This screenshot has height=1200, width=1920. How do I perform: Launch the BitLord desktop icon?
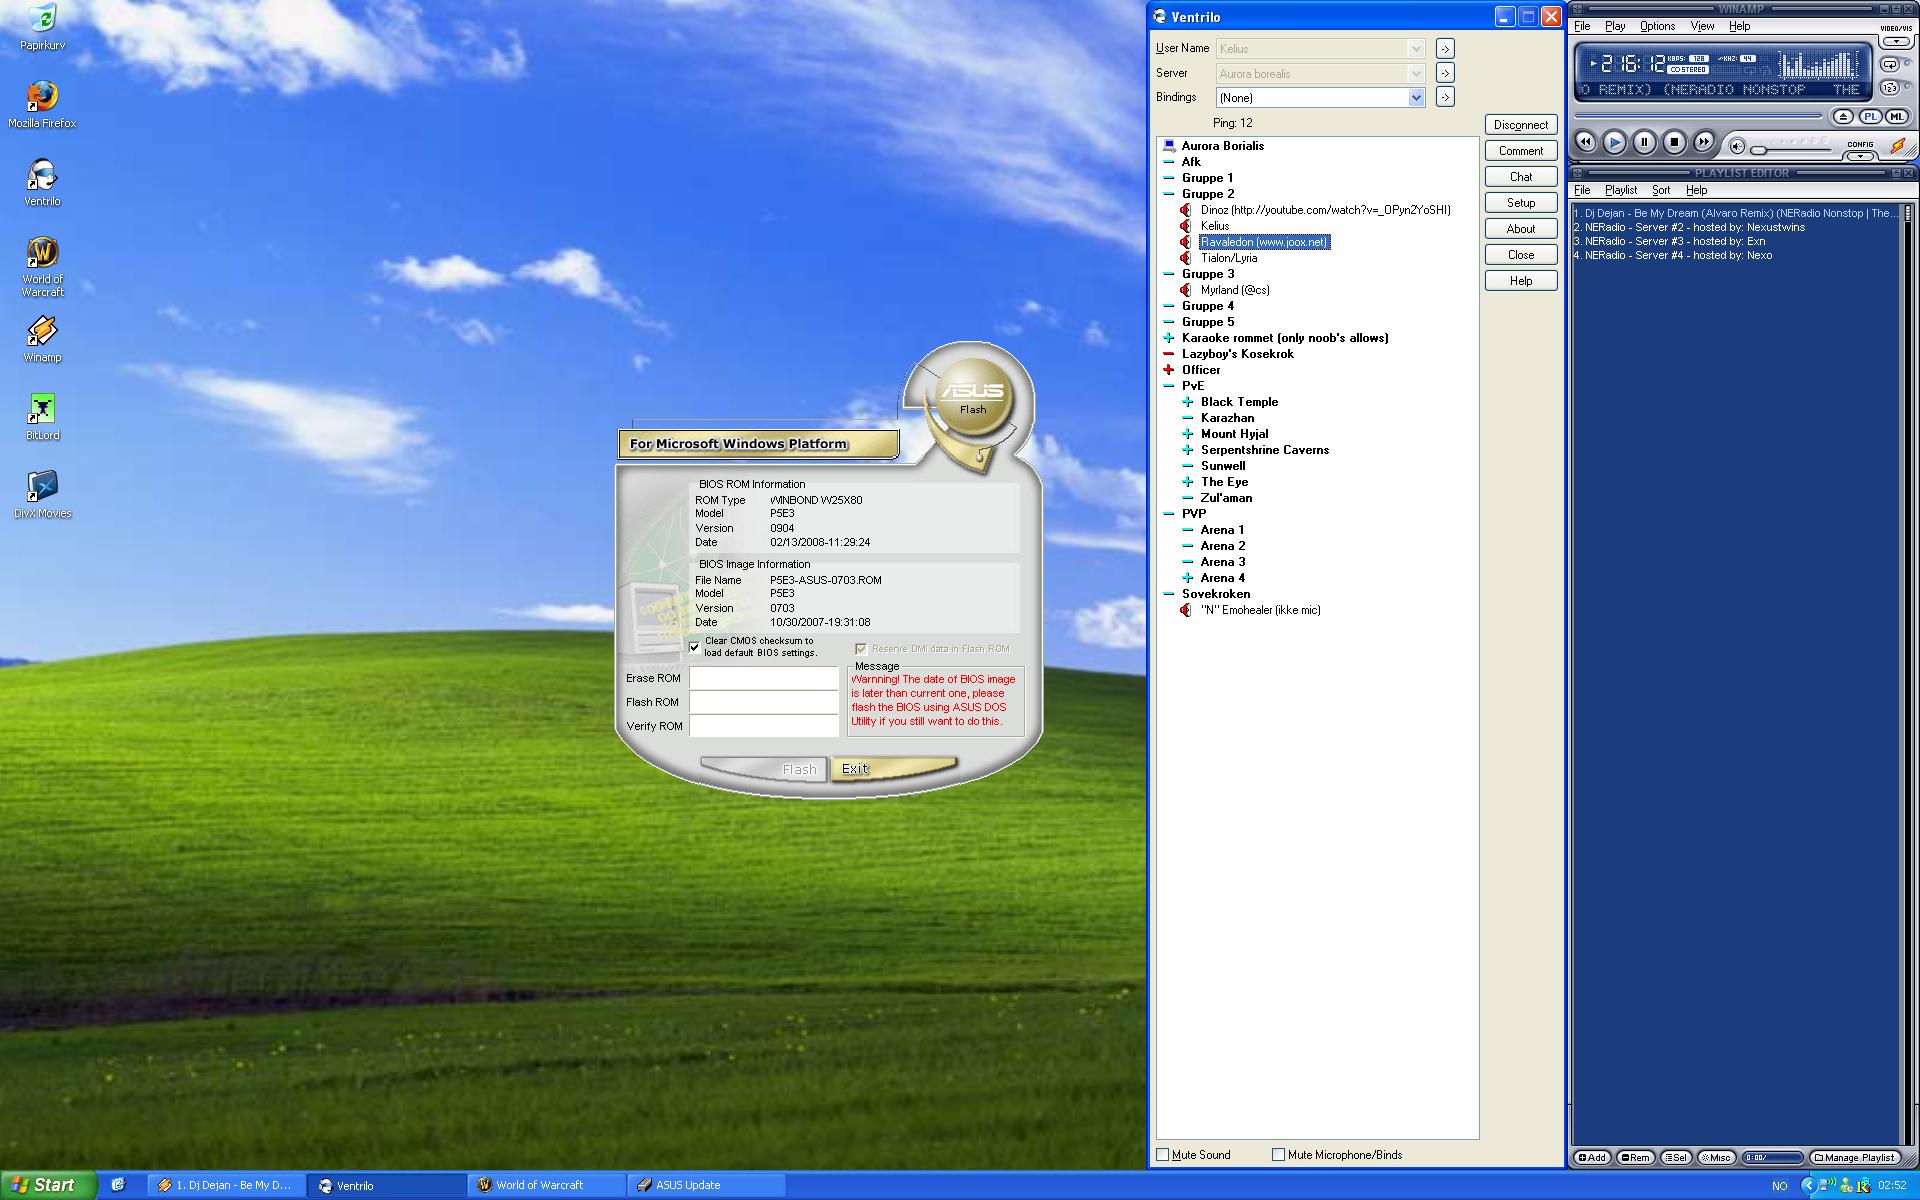pyautogui.click(x=42, y=417)
